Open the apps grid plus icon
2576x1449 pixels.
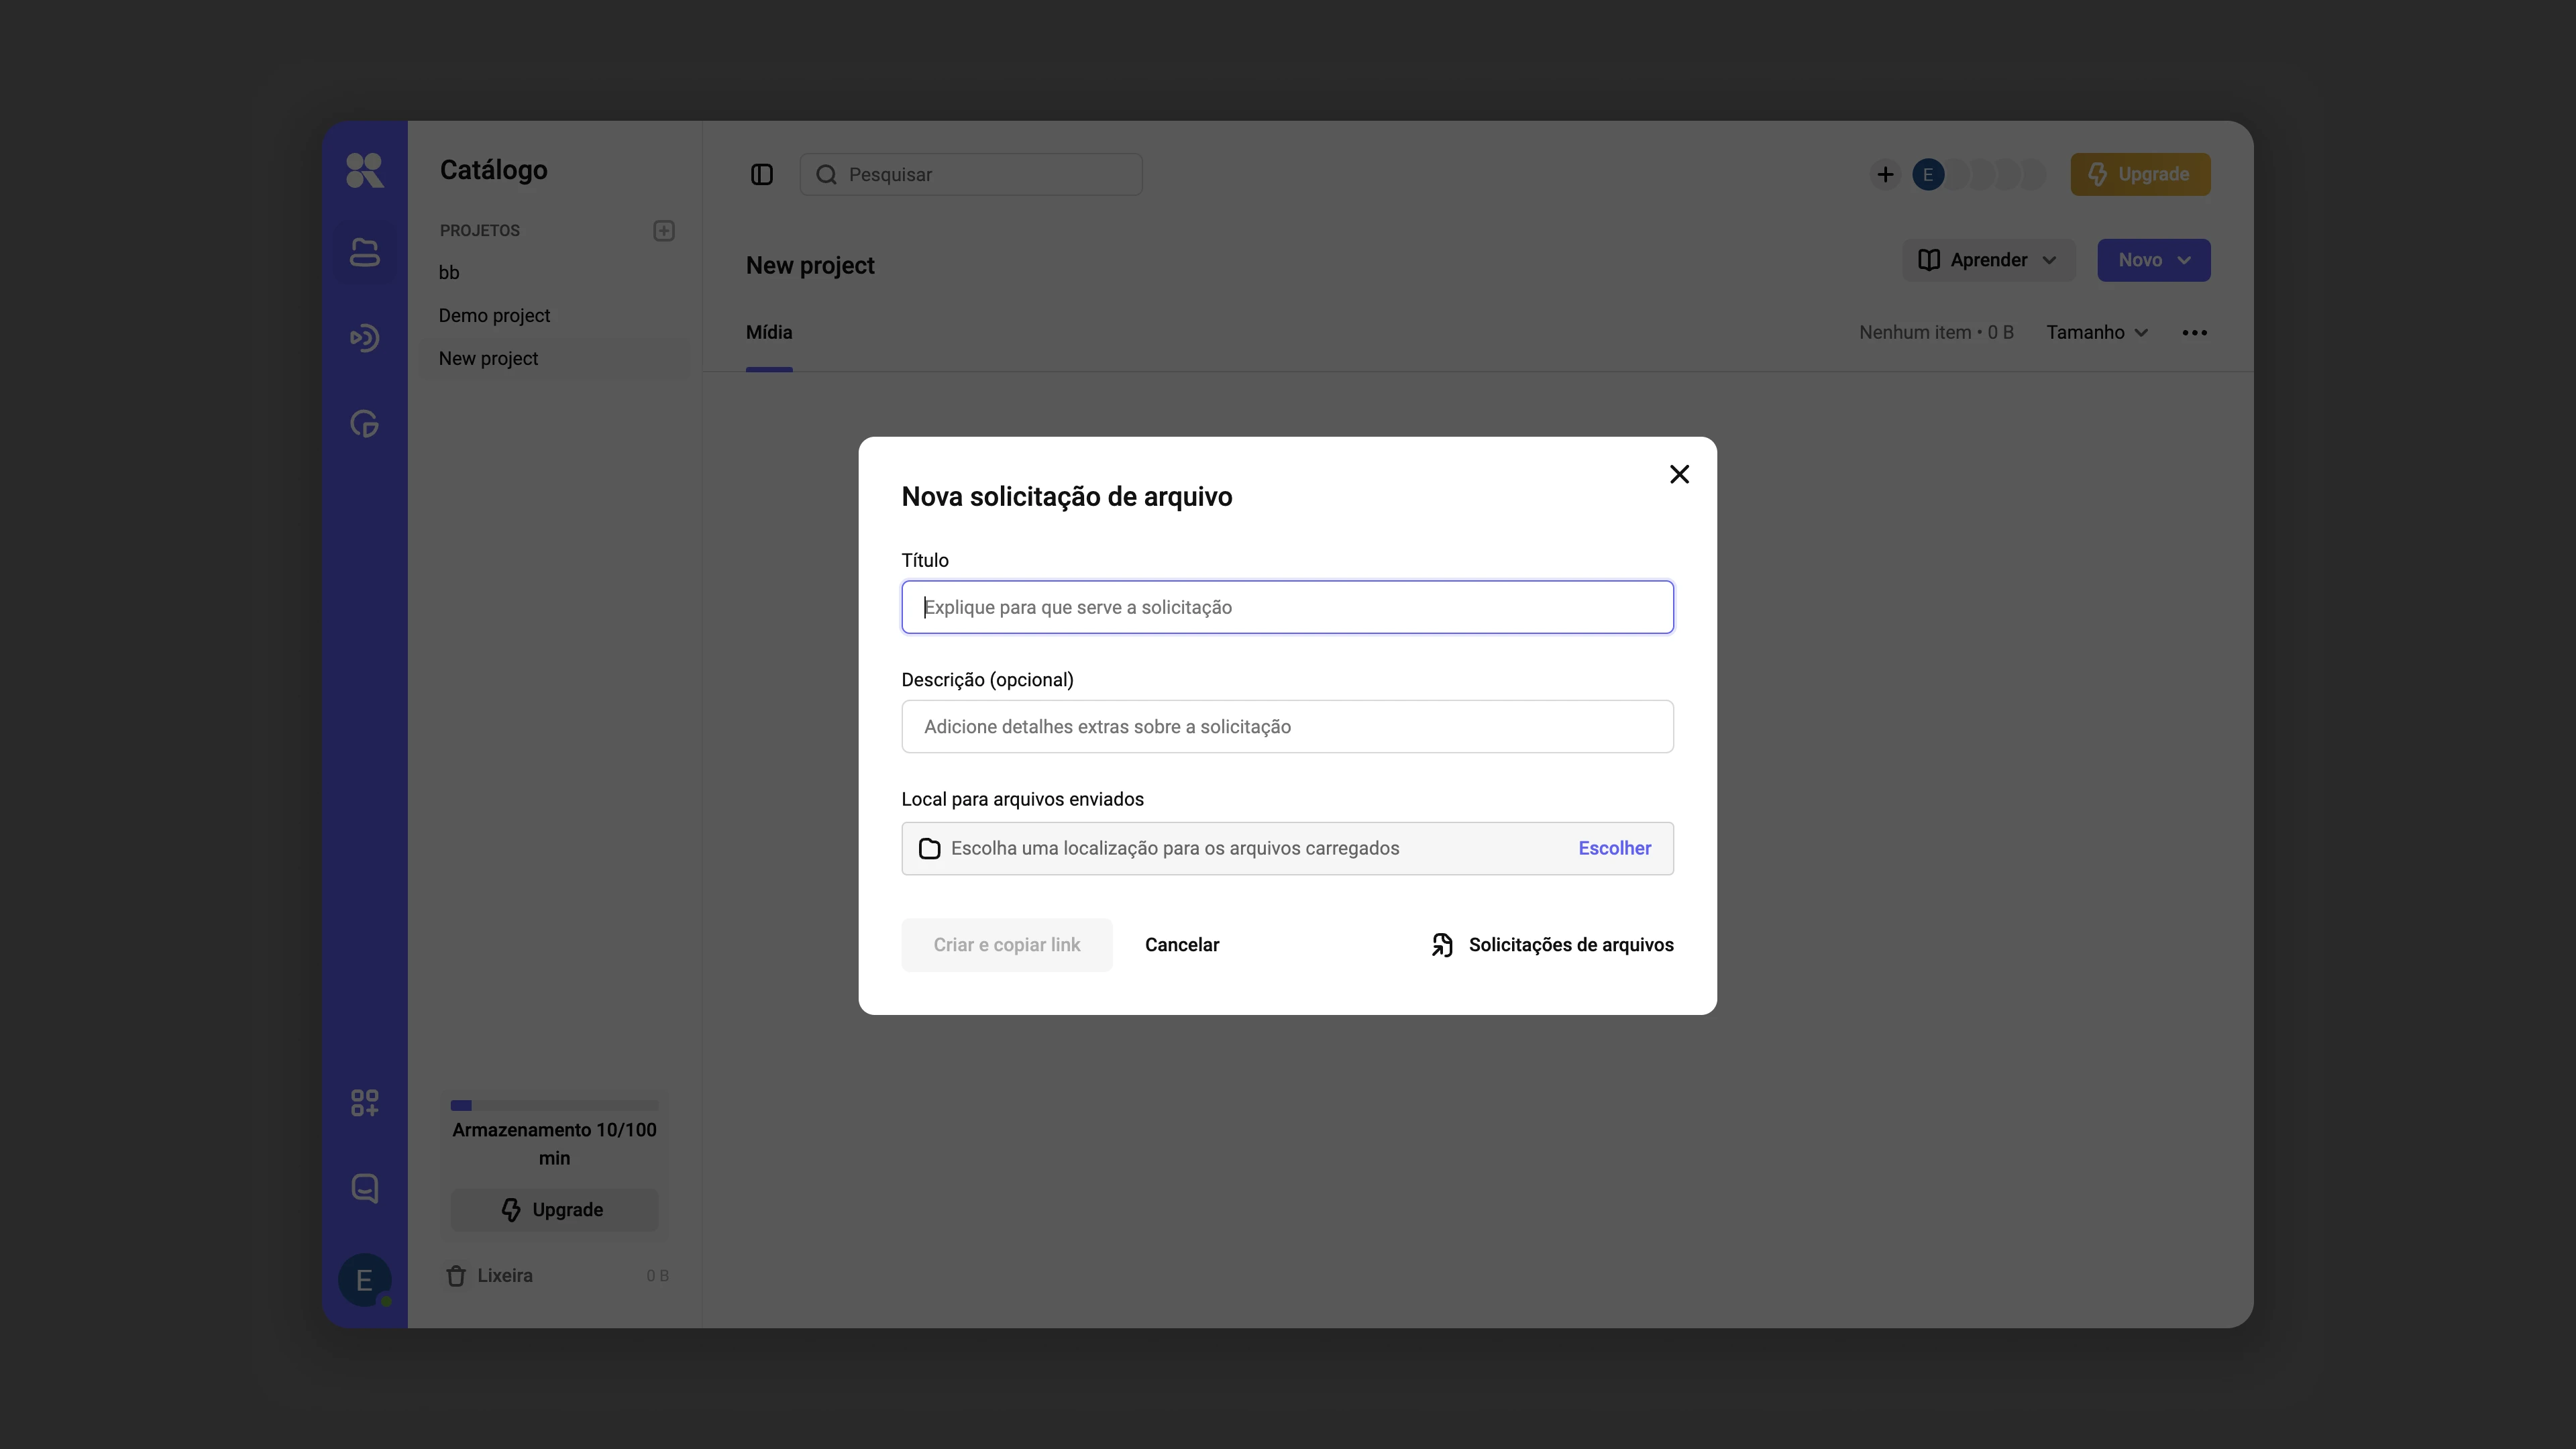[x=364, y=1103]
